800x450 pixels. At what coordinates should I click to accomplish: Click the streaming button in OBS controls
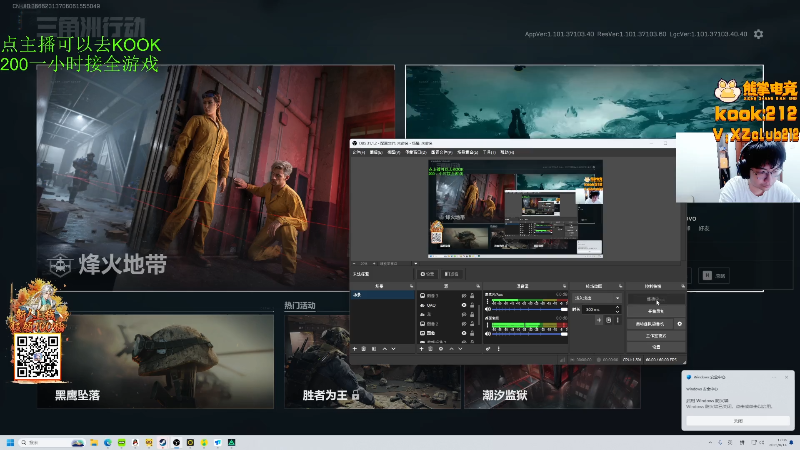click(656, 299)
